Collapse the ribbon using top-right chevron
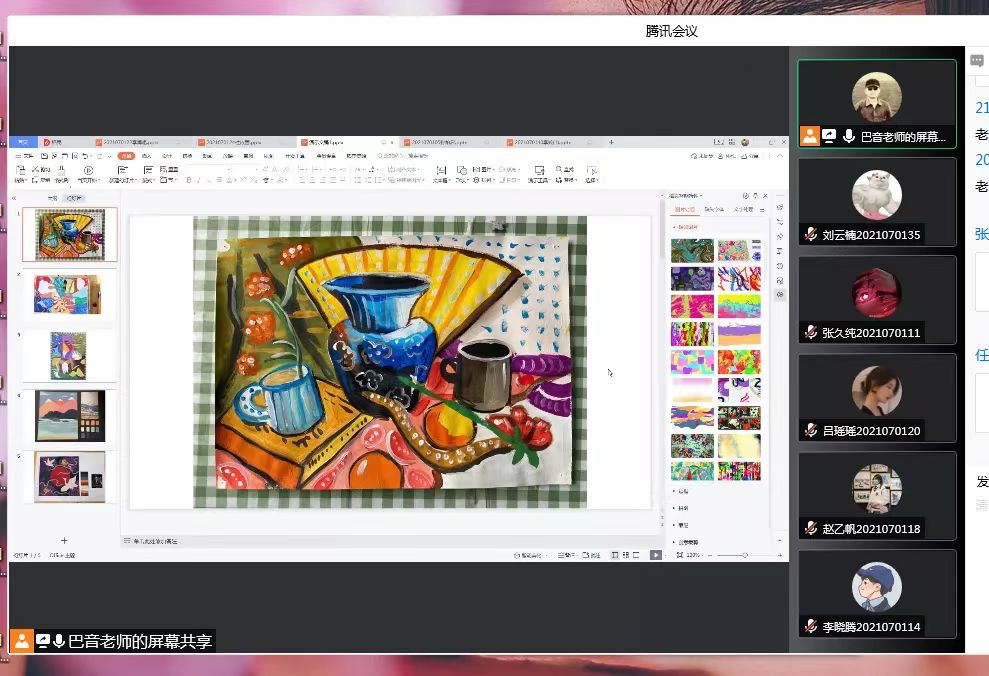This screenshot has width=989, height=676. pos(779,156)
